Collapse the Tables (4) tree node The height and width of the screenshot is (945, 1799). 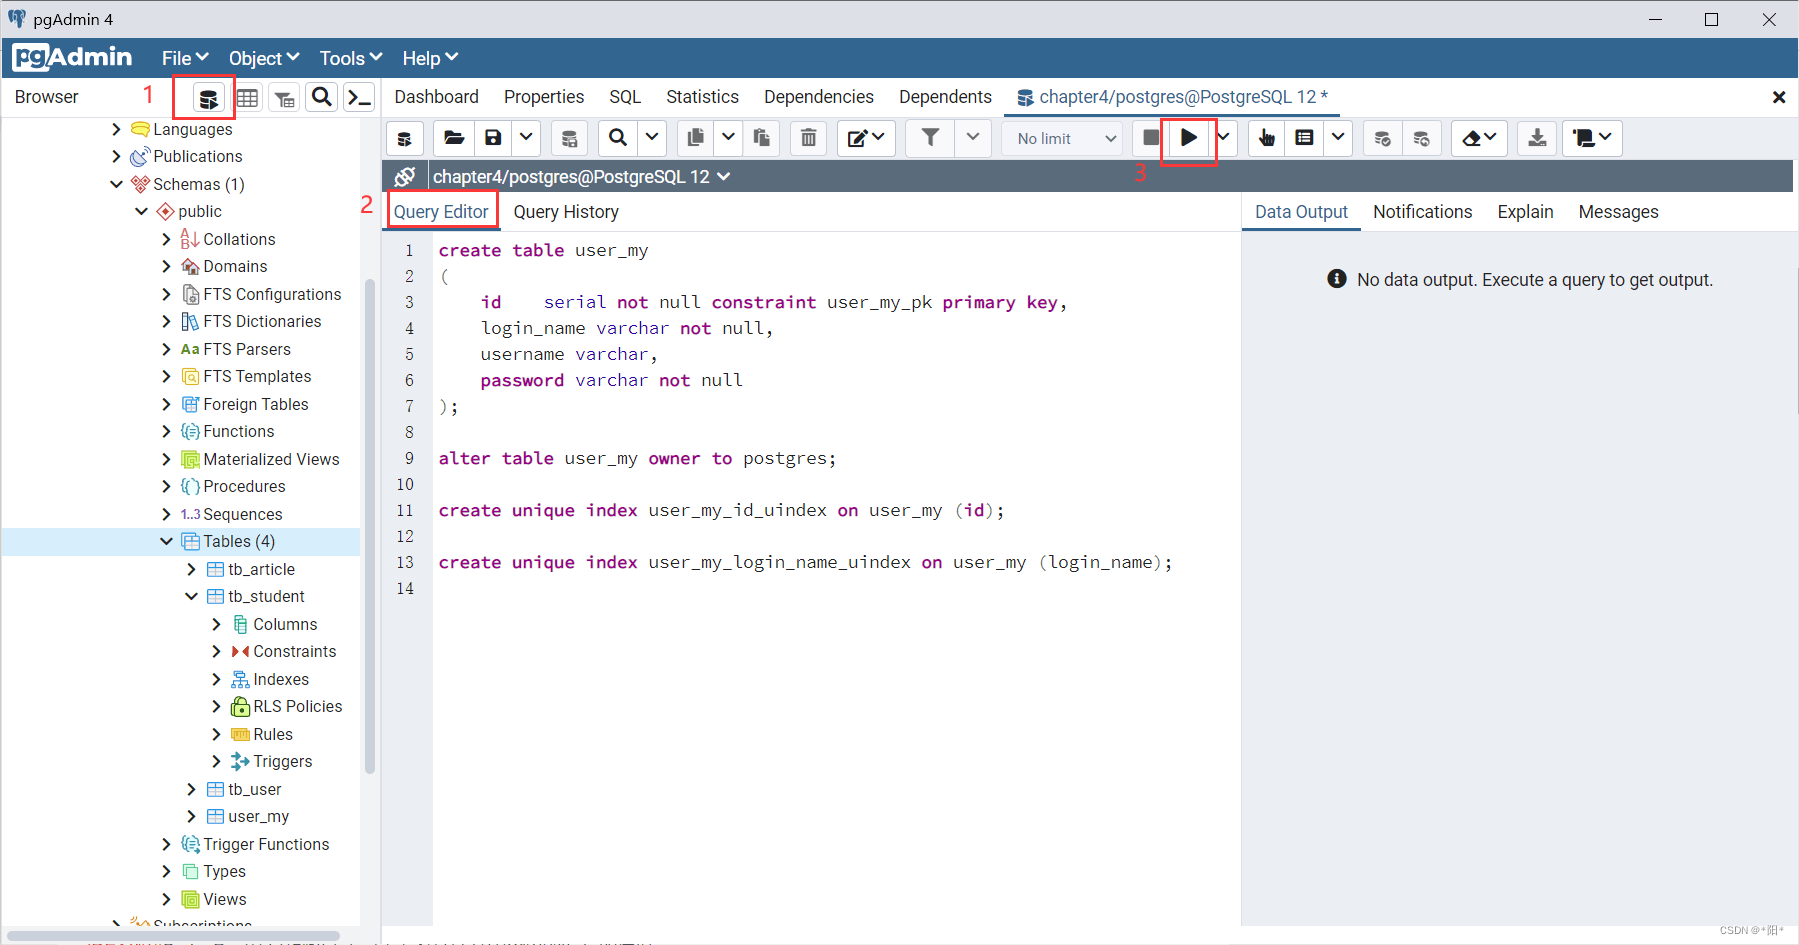166,541
